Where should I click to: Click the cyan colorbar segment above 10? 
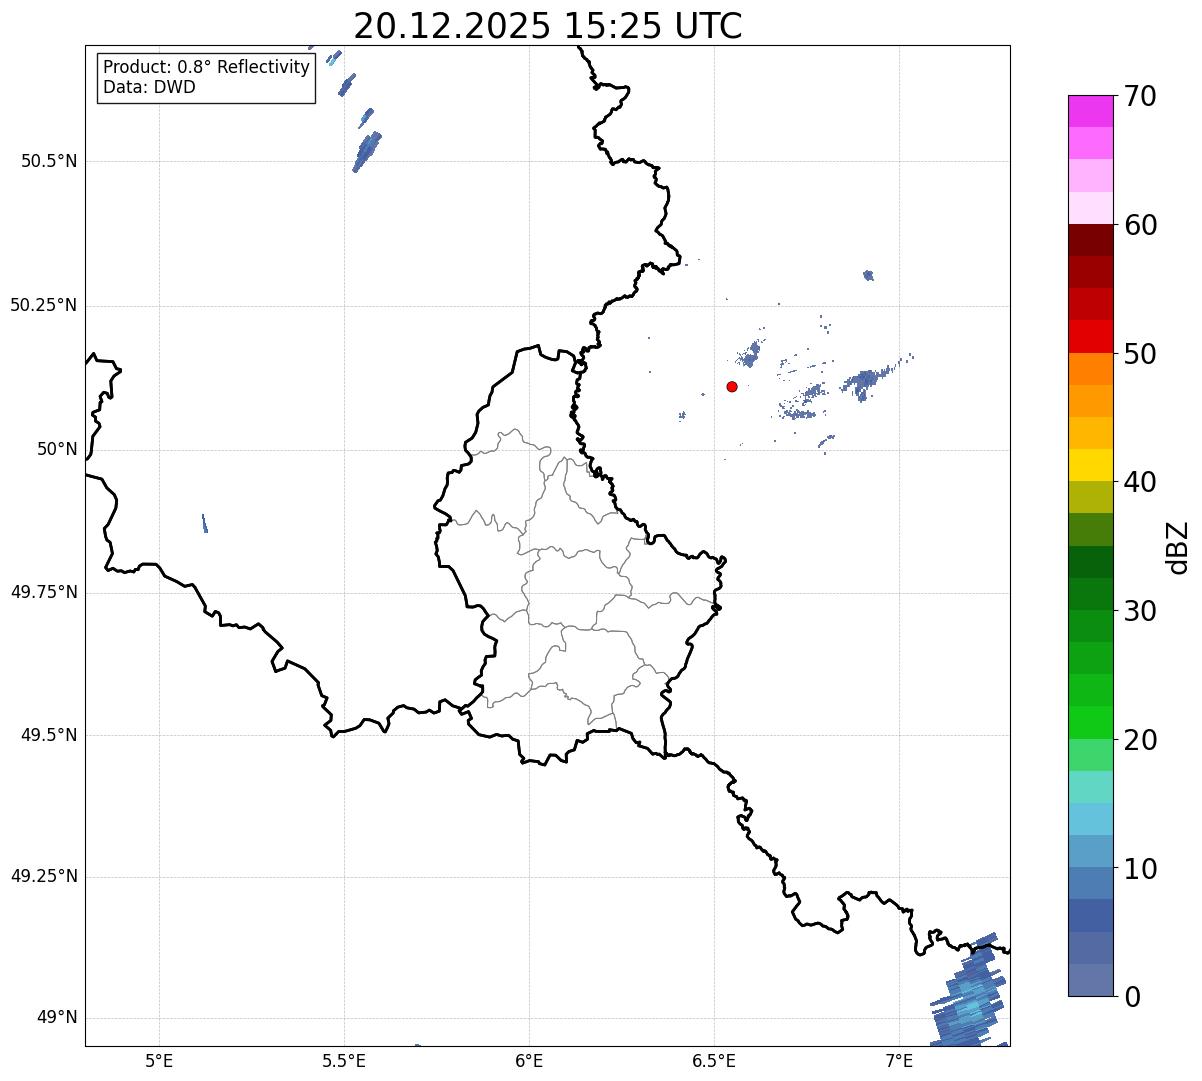(x=1090, y=819)
